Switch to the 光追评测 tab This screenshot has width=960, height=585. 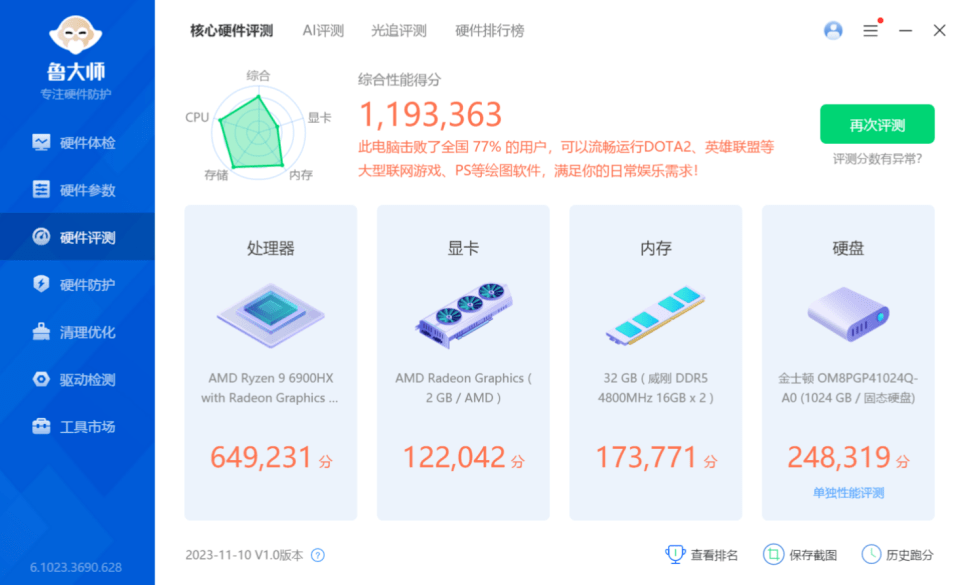coord(400,30)
